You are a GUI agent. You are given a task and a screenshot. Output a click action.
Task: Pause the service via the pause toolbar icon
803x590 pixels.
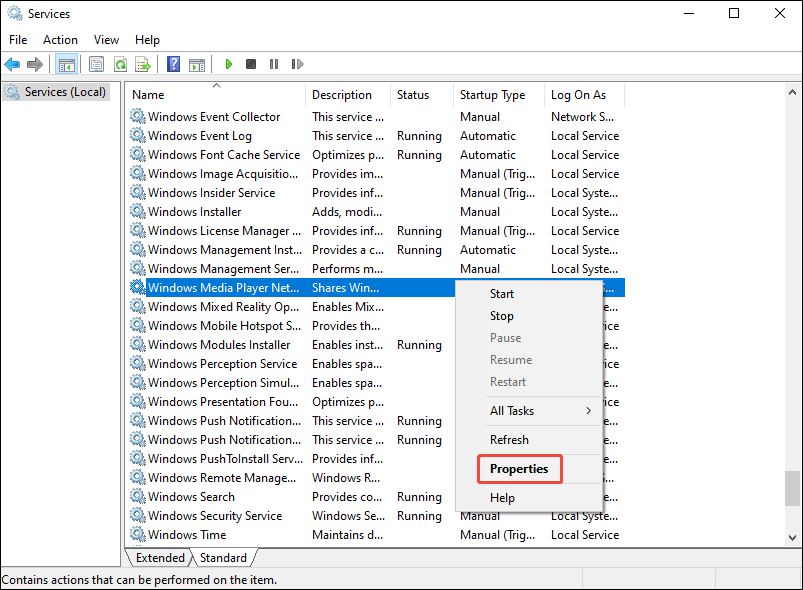coord(275,64)
